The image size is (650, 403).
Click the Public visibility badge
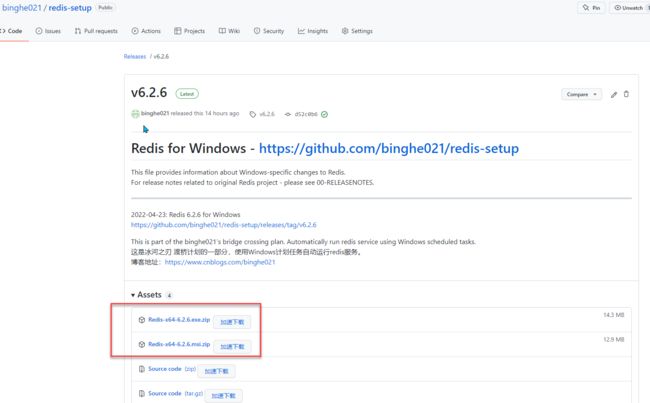pyautogui.click(x=105, y=7)
